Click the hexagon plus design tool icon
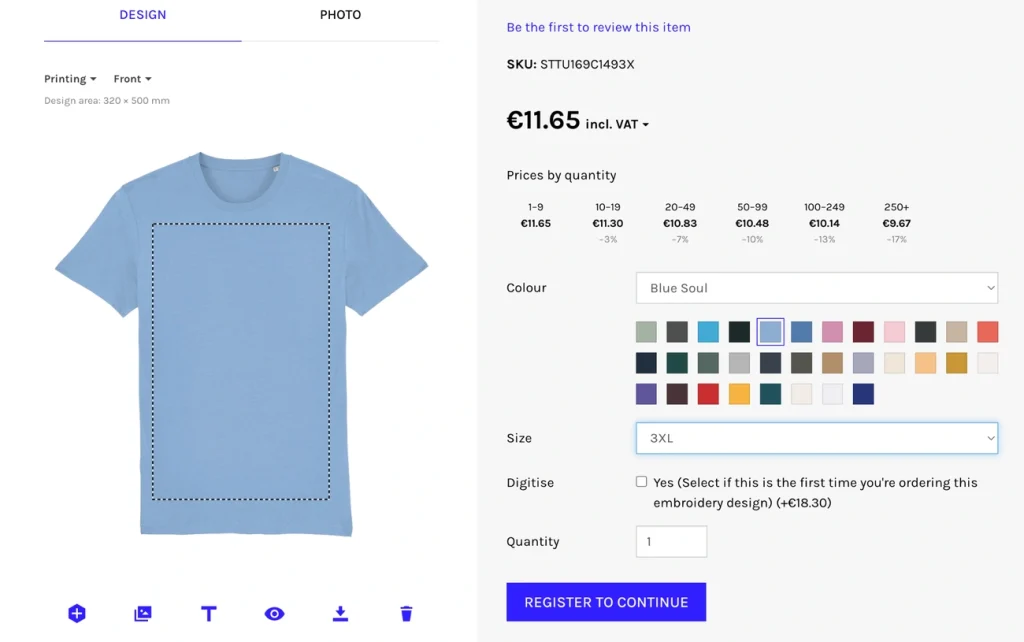This screenshot has width=1024, height=642. tap(77, 613)
